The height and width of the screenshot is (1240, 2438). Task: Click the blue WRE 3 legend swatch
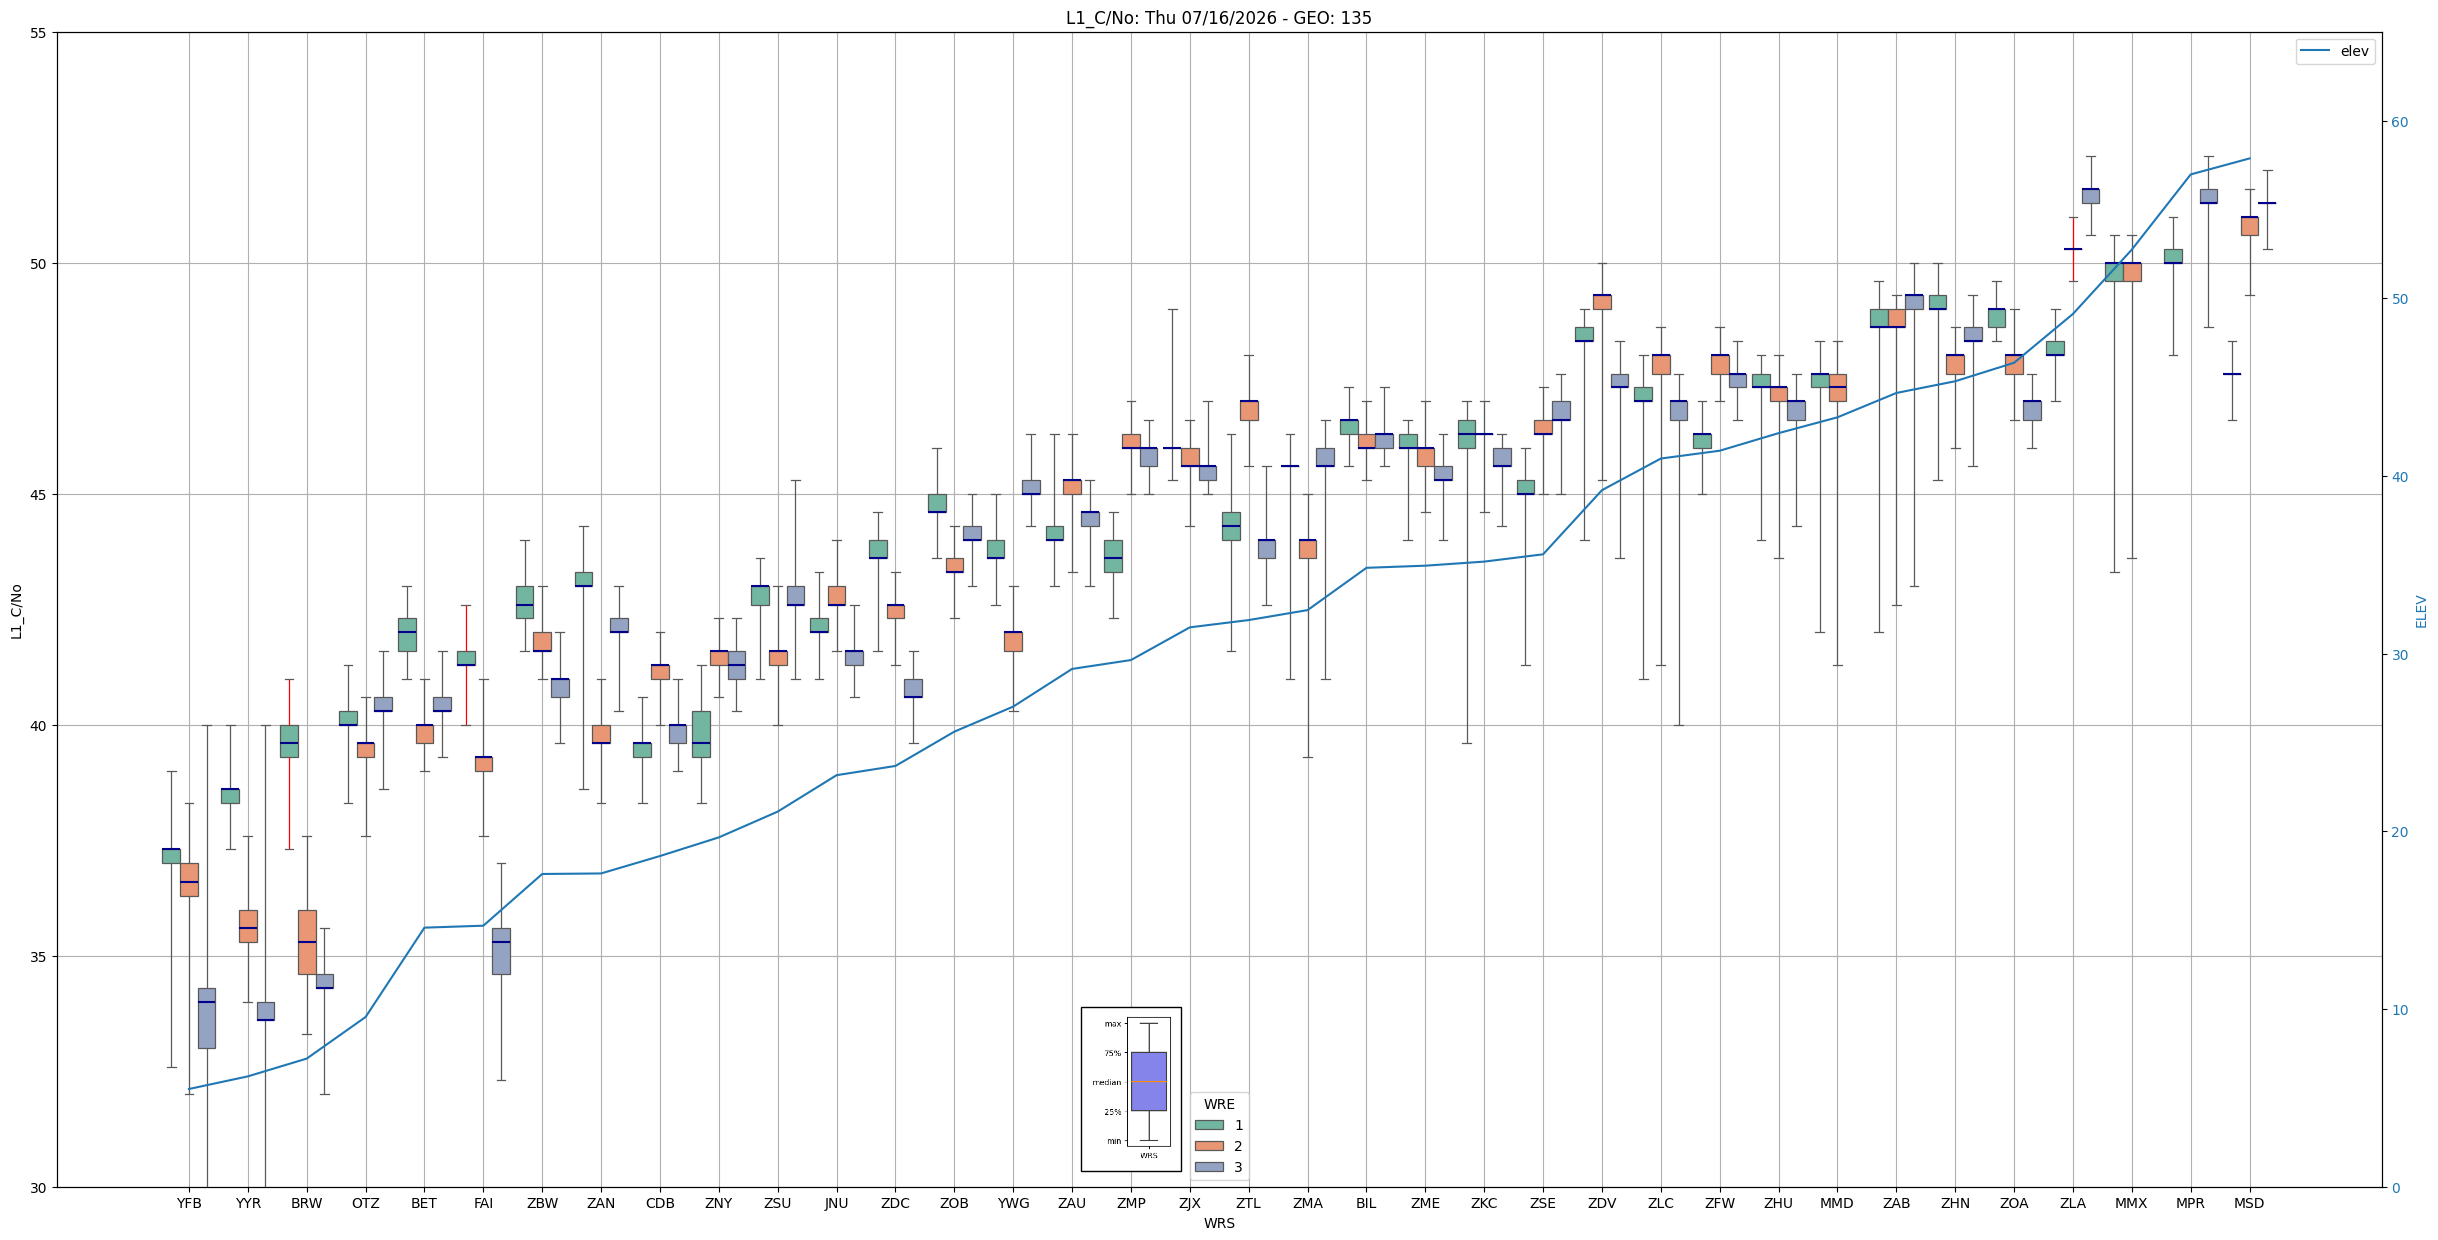(x=1209, y=1167)
